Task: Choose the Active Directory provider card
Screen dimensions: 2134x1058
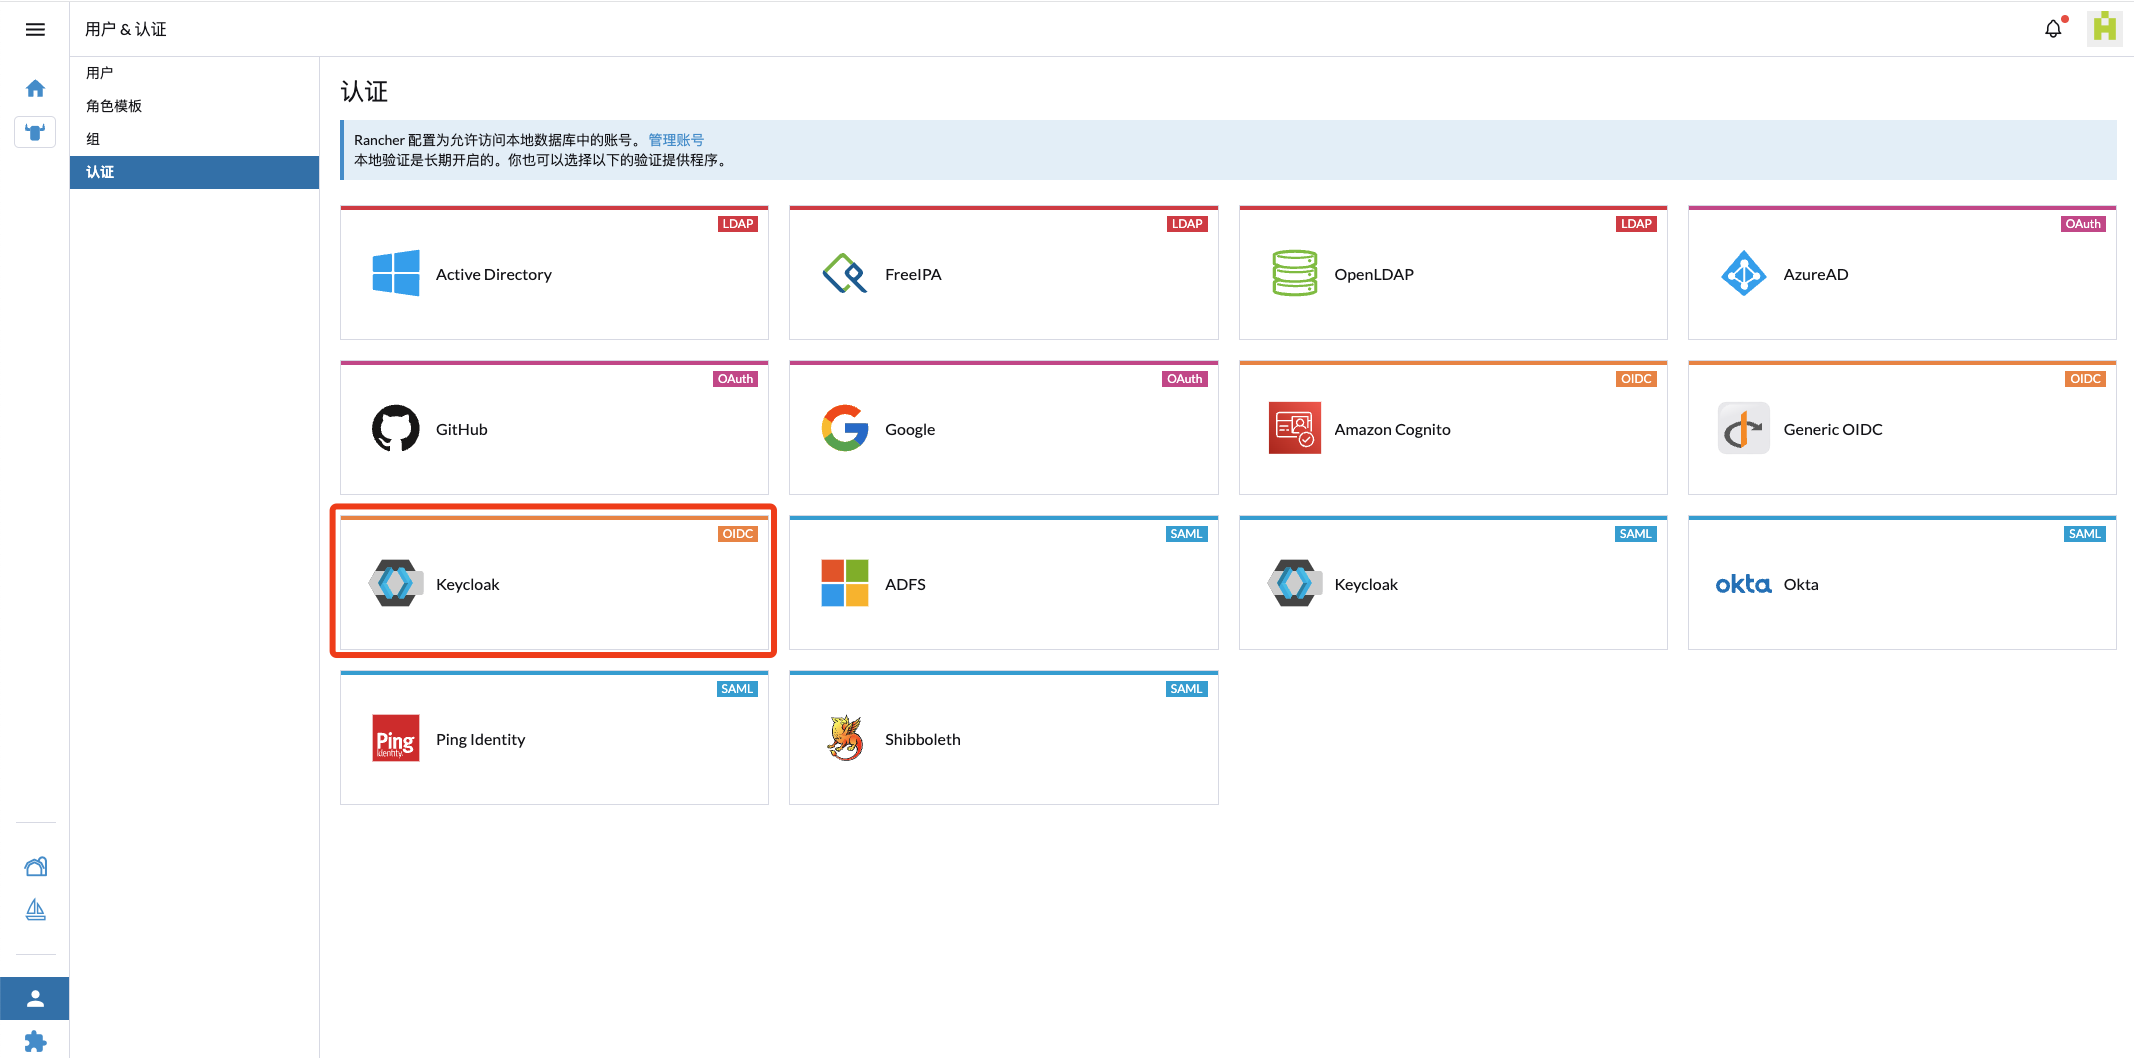Action: (554, 274)
